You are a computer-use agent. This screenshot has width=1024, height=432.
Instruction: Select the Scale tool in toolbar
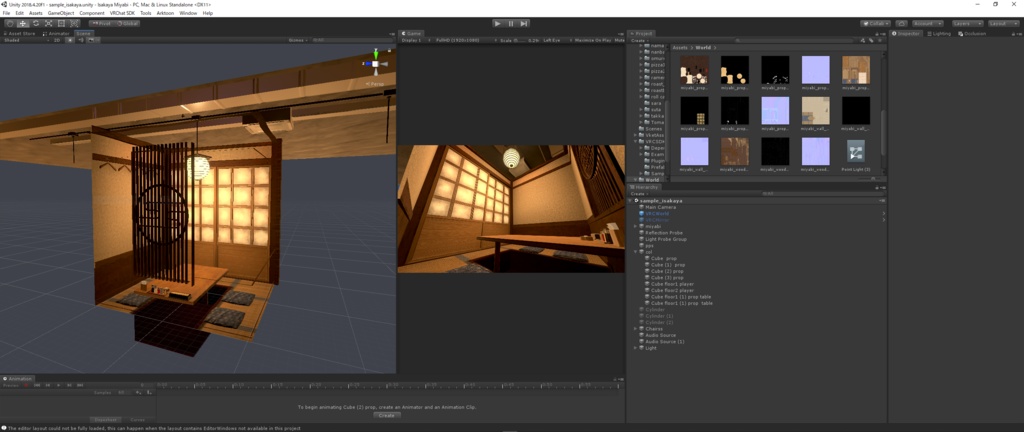pos(48,23)
